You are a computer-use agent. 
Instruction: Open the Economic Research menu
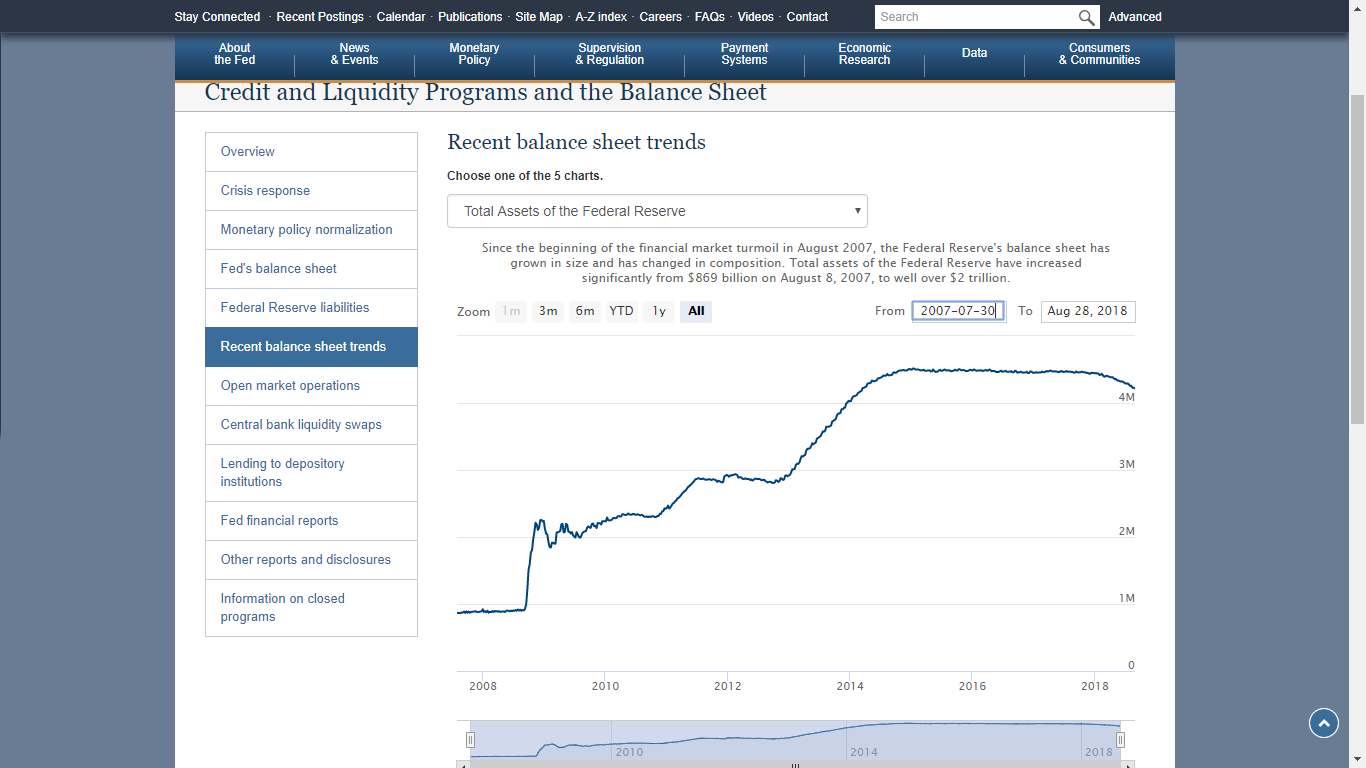[864, 54]
